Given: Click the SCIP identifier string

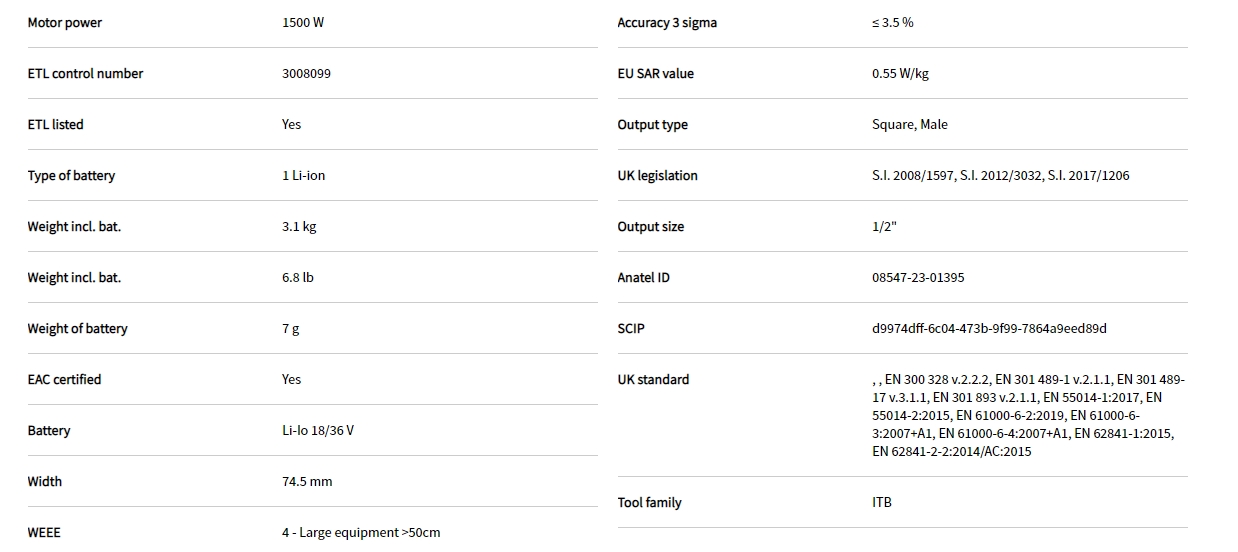Looking at the screenshot, I should [989, 329].
